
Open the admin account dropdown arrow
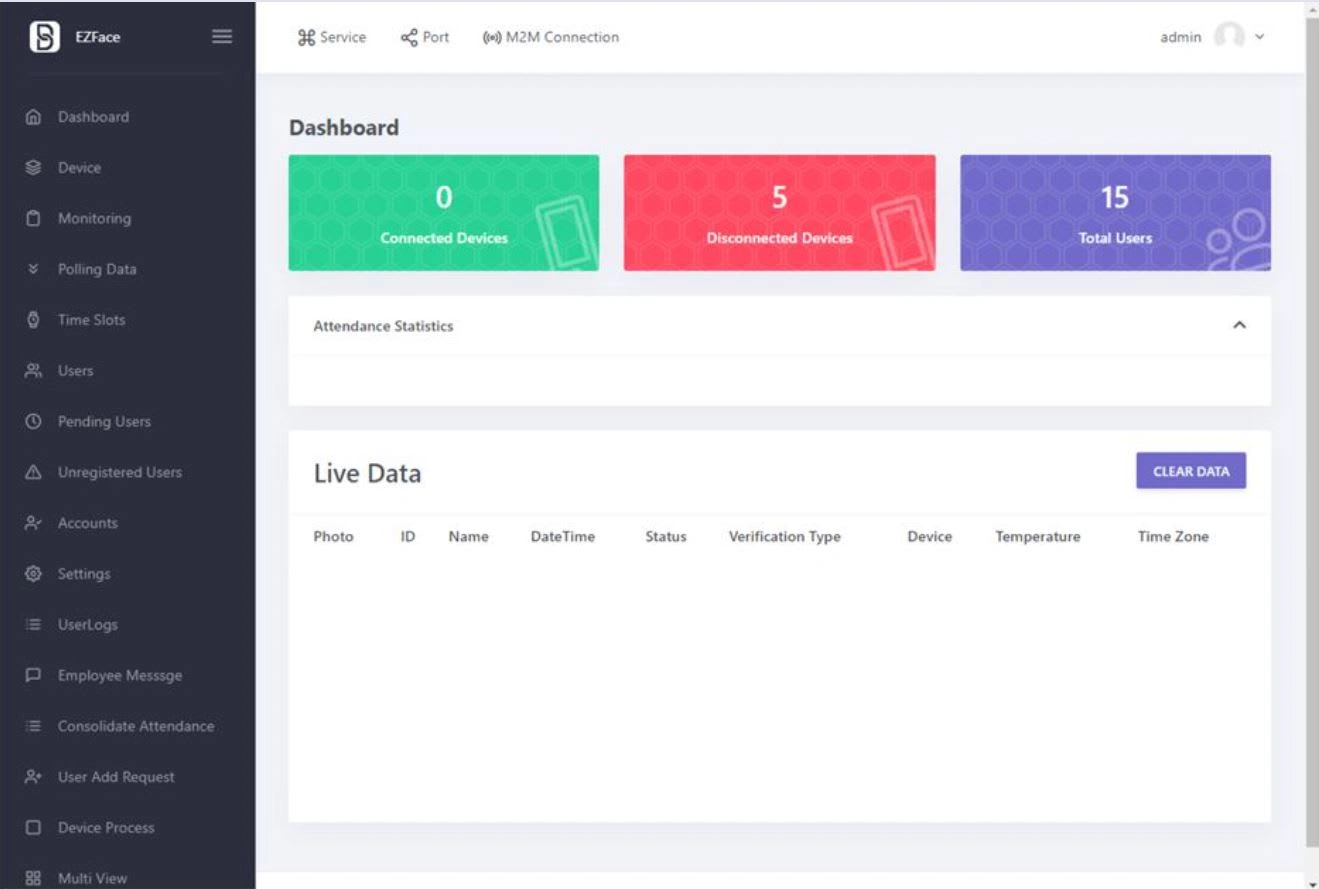click(1259, 37)
